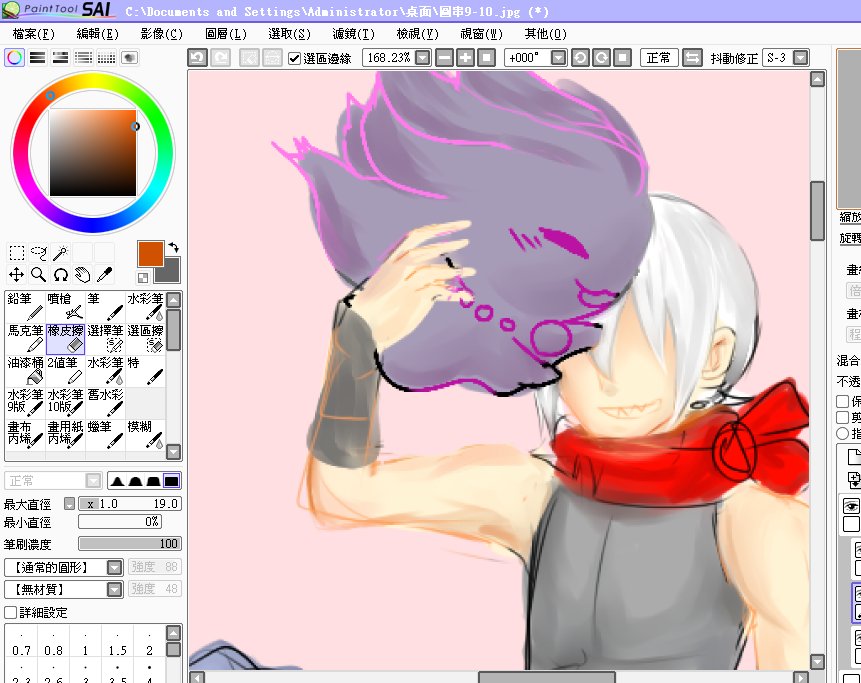Click the zoom out minus button
The height and width of the screenshot is (683, 861).
445,58
